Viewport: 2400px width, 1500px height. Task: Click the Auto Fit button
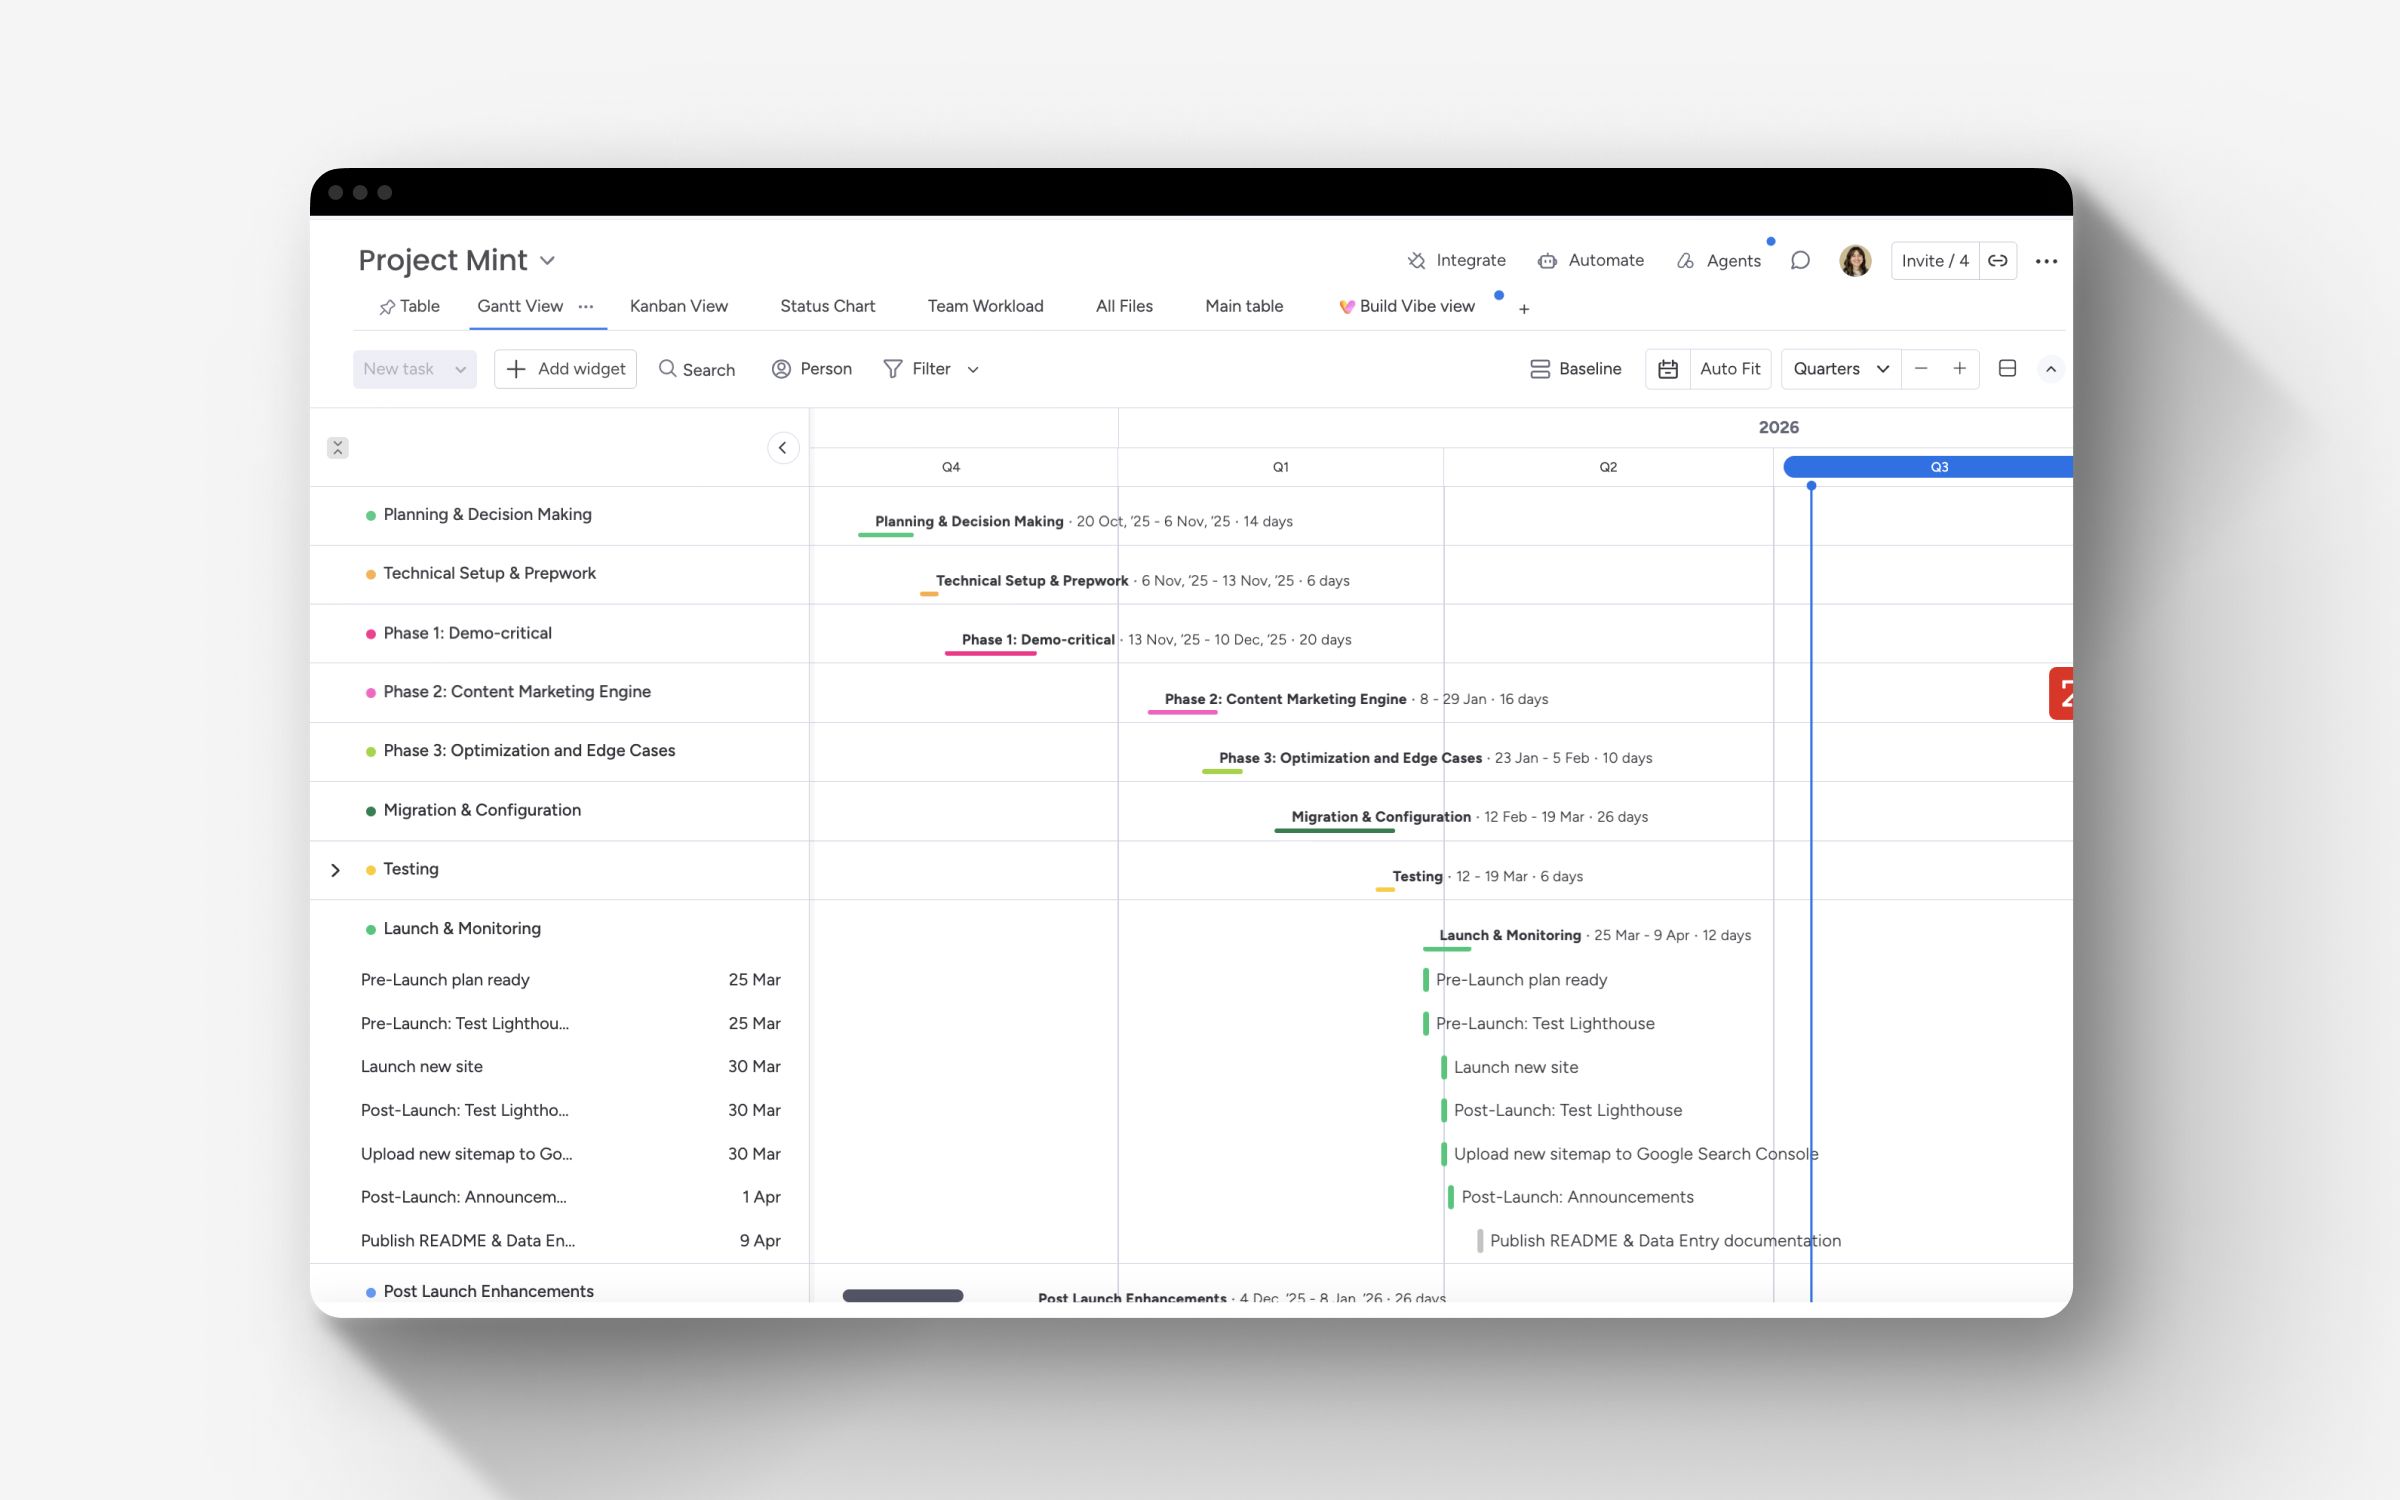coord(1730,369)
